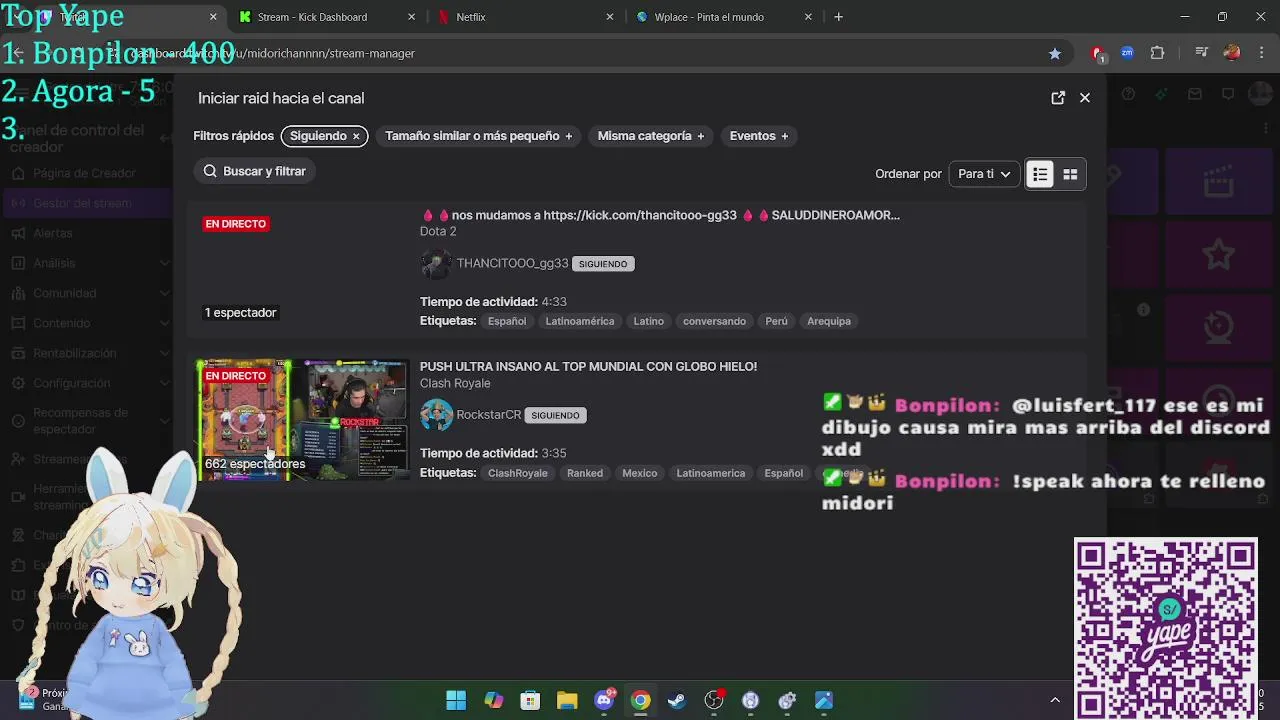
Task: Open Steam from the taskbar
Action: coord(677,700)
